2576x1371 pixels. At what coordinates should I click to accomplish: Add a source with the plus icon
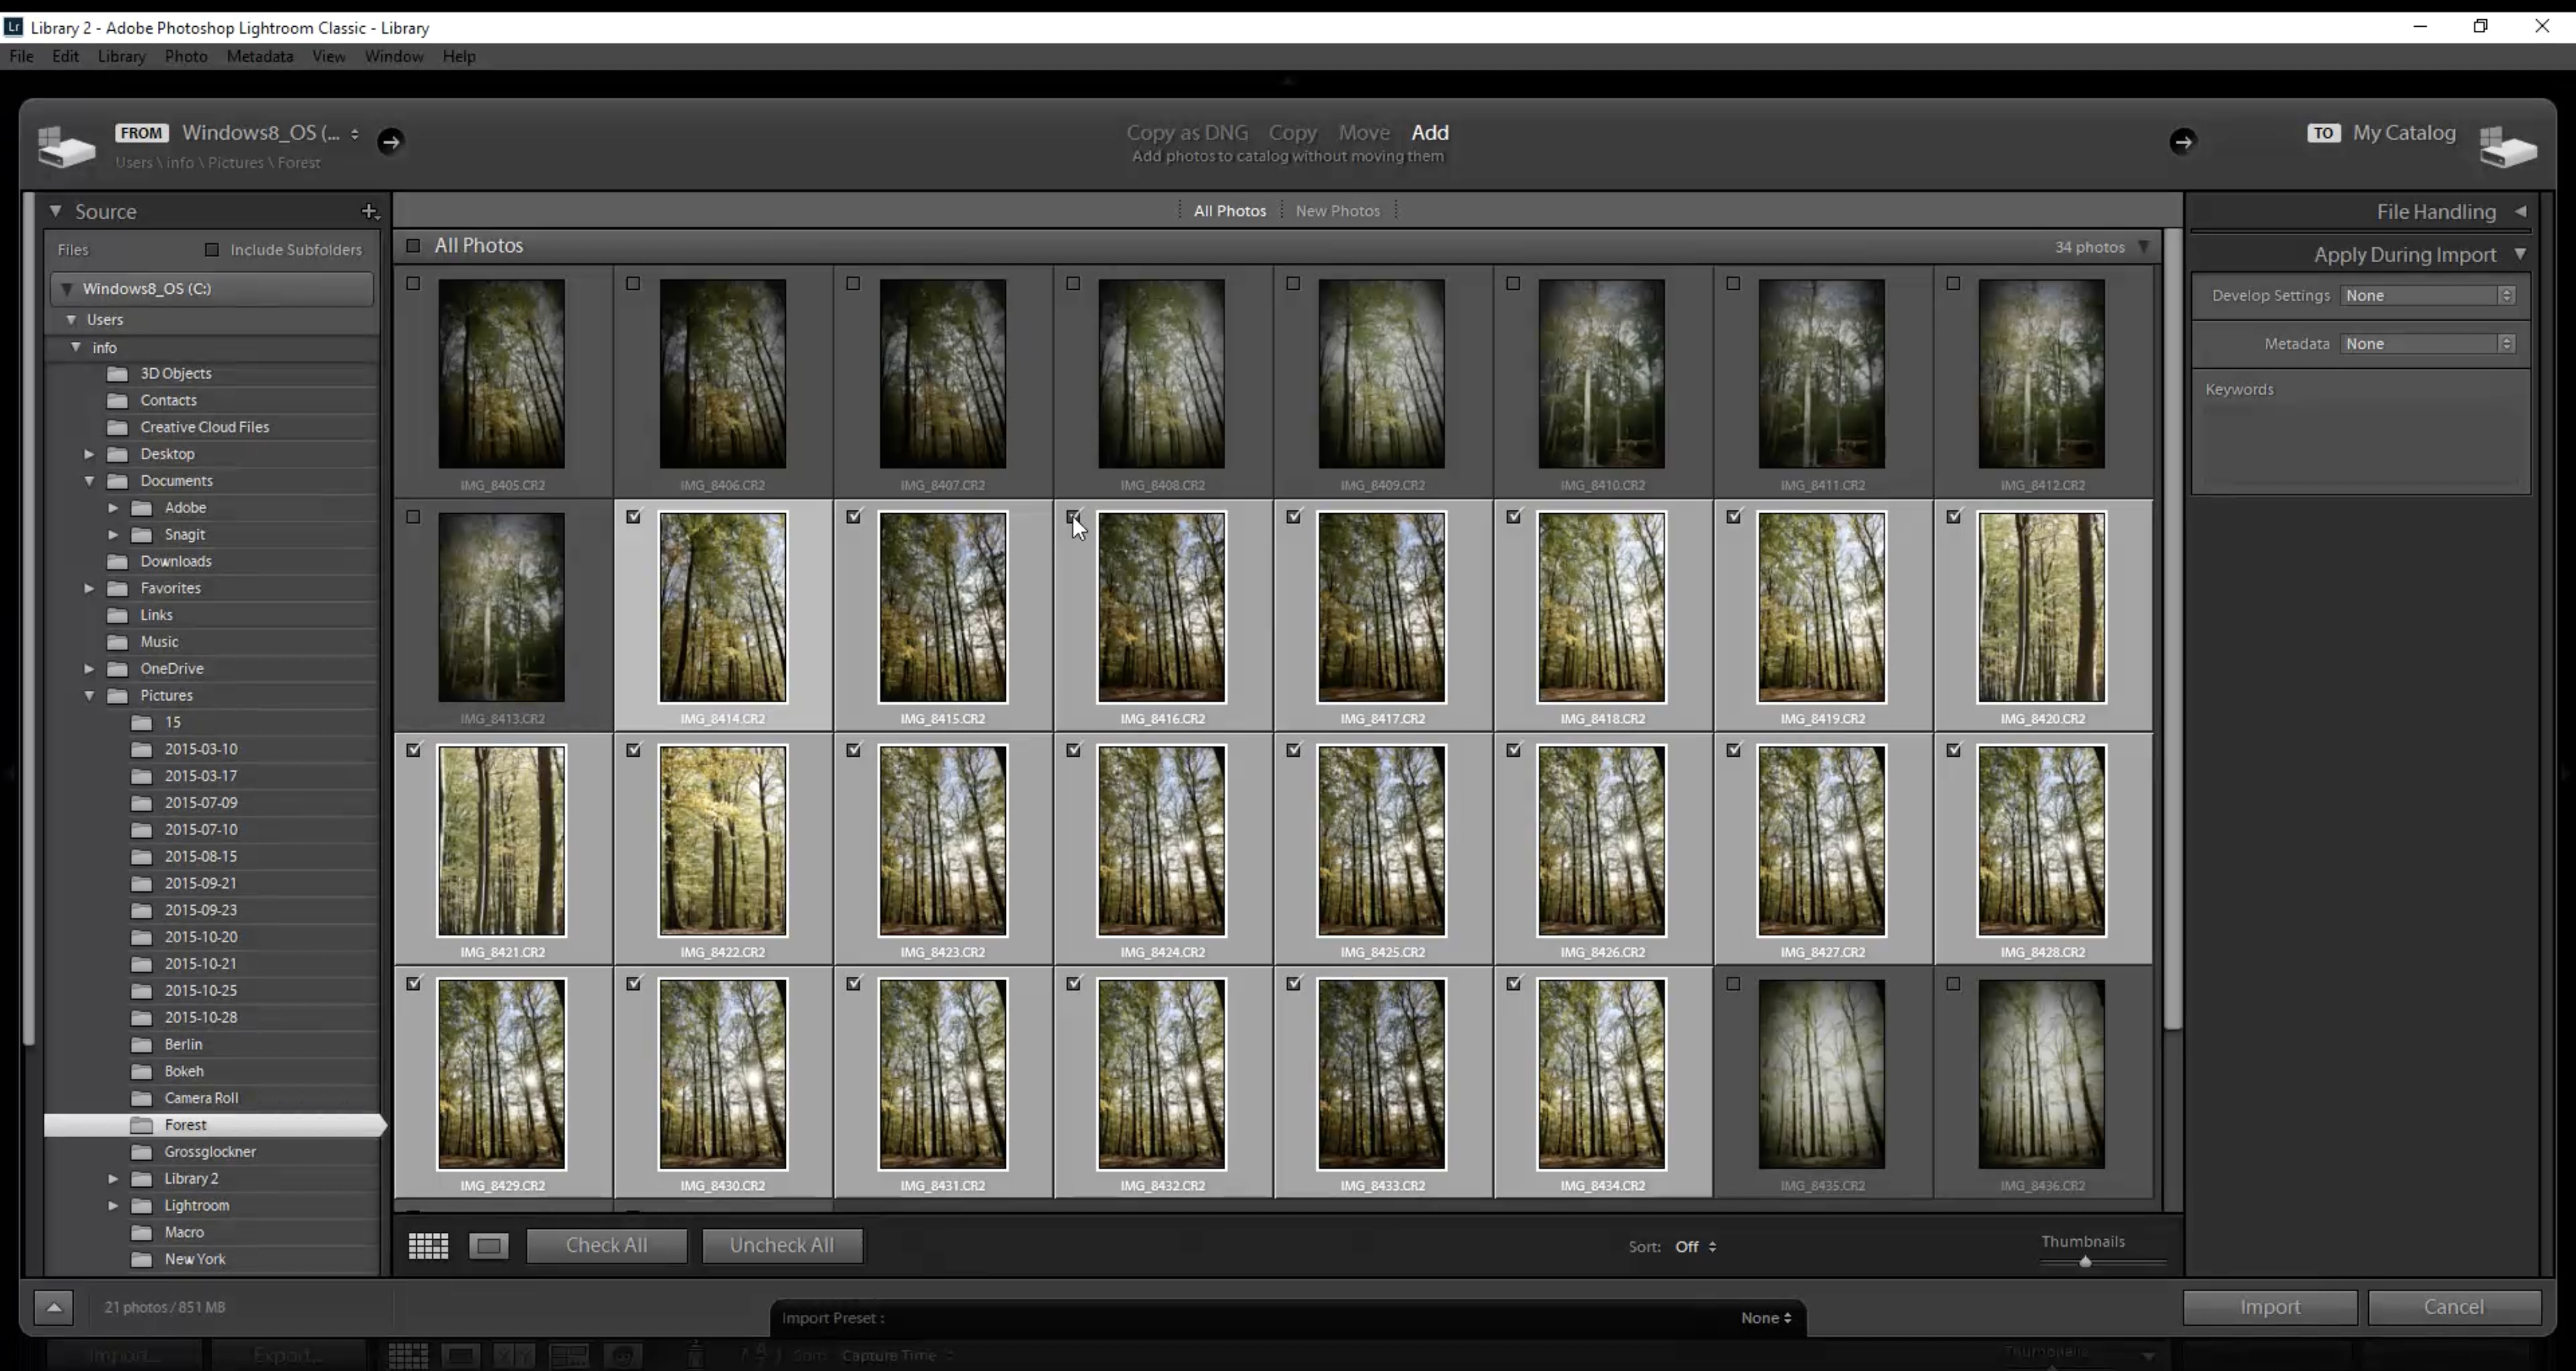[x=369, y=211]
